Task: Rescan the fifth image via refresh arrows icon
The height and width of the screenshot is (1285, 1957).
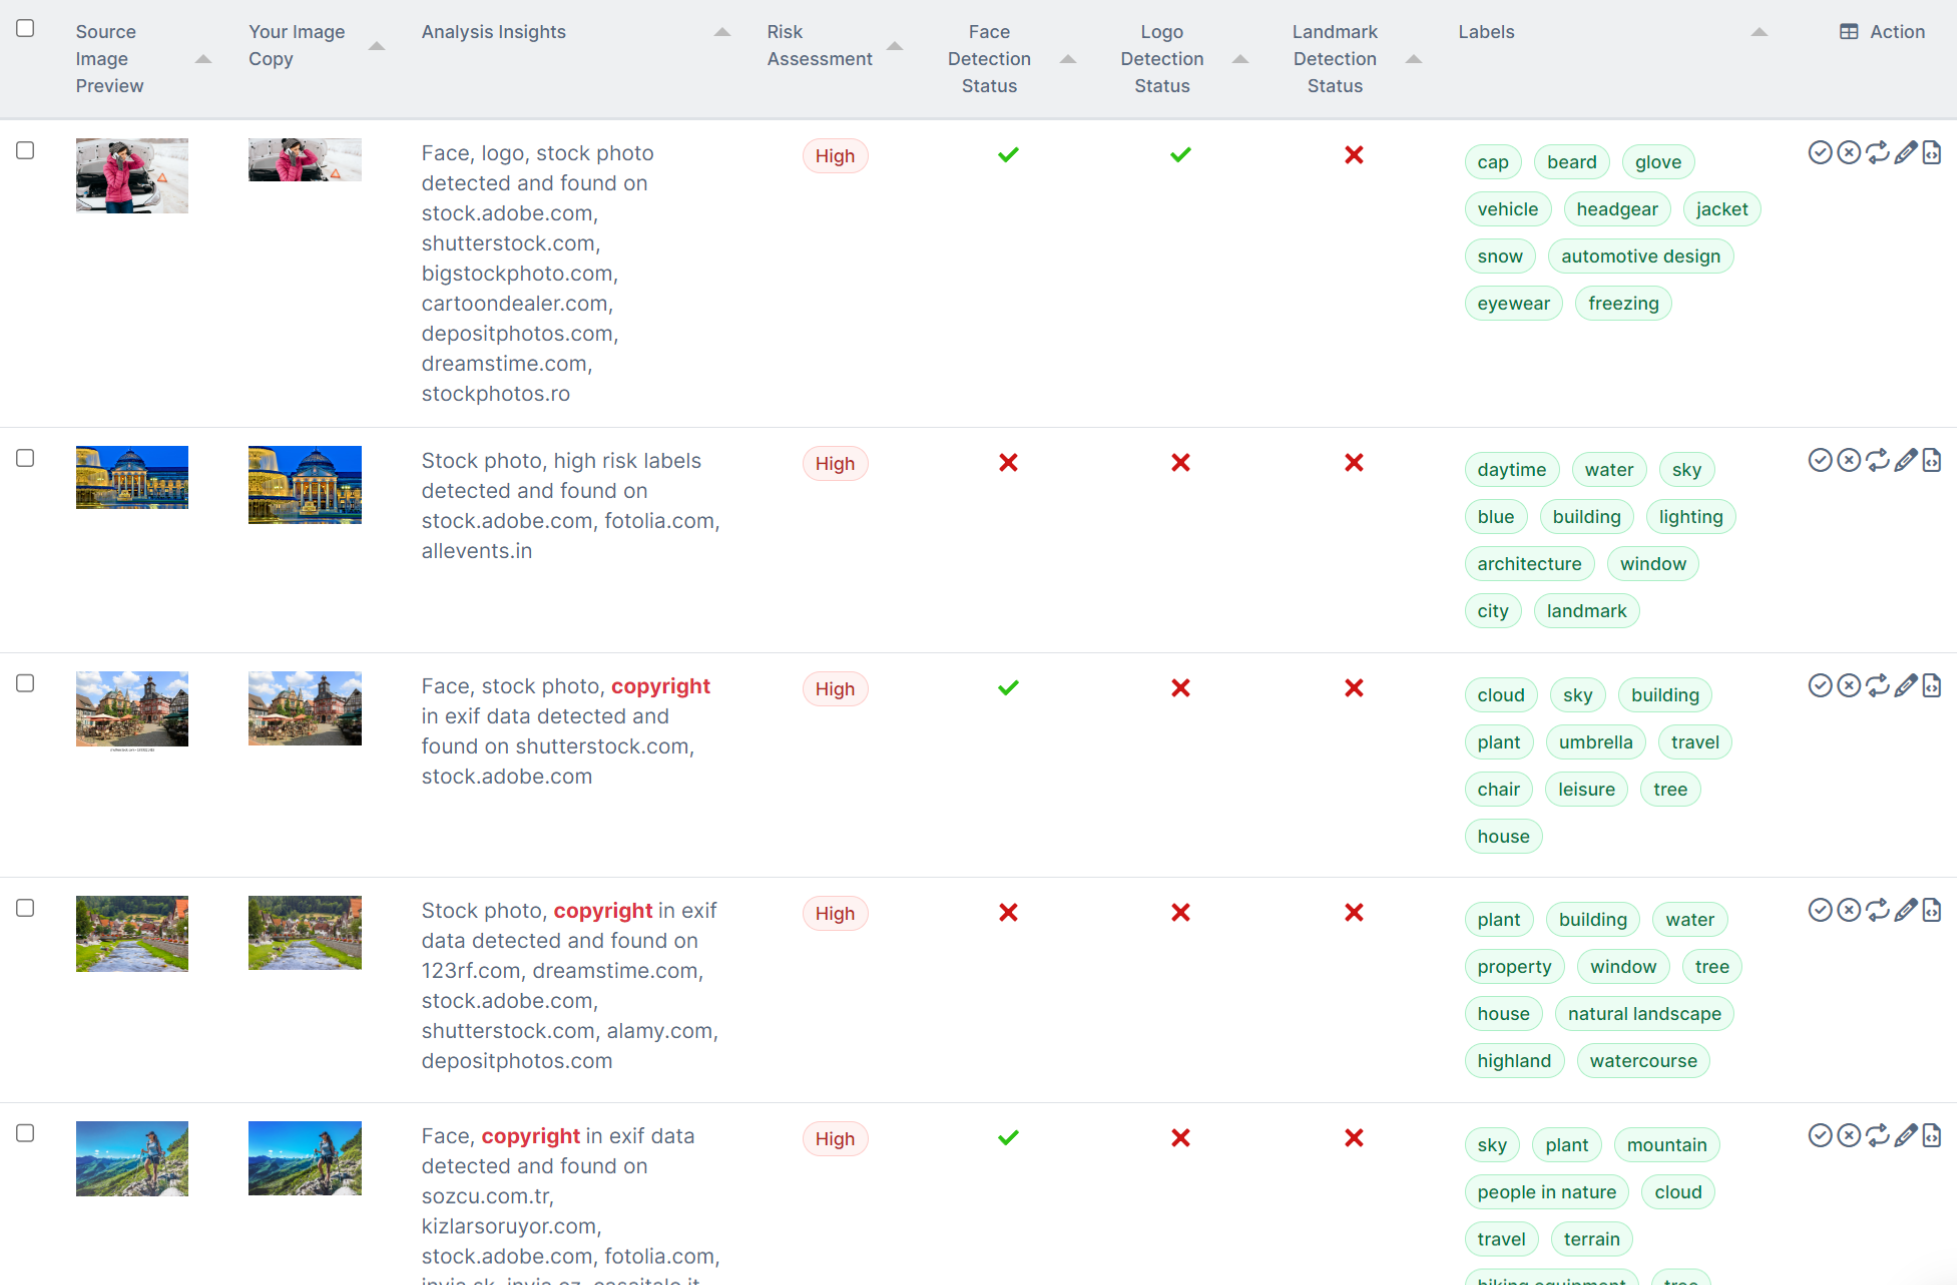Action: (x=1877, y=1136)
